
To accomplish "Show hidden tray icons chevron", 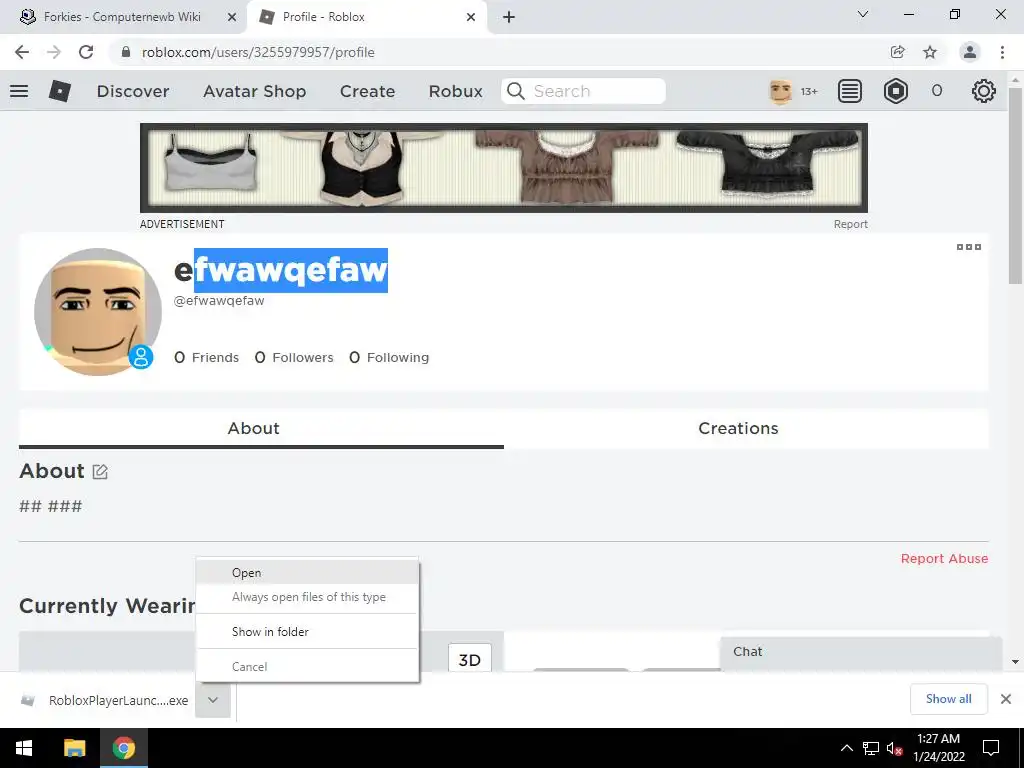I will coord(846,748).
